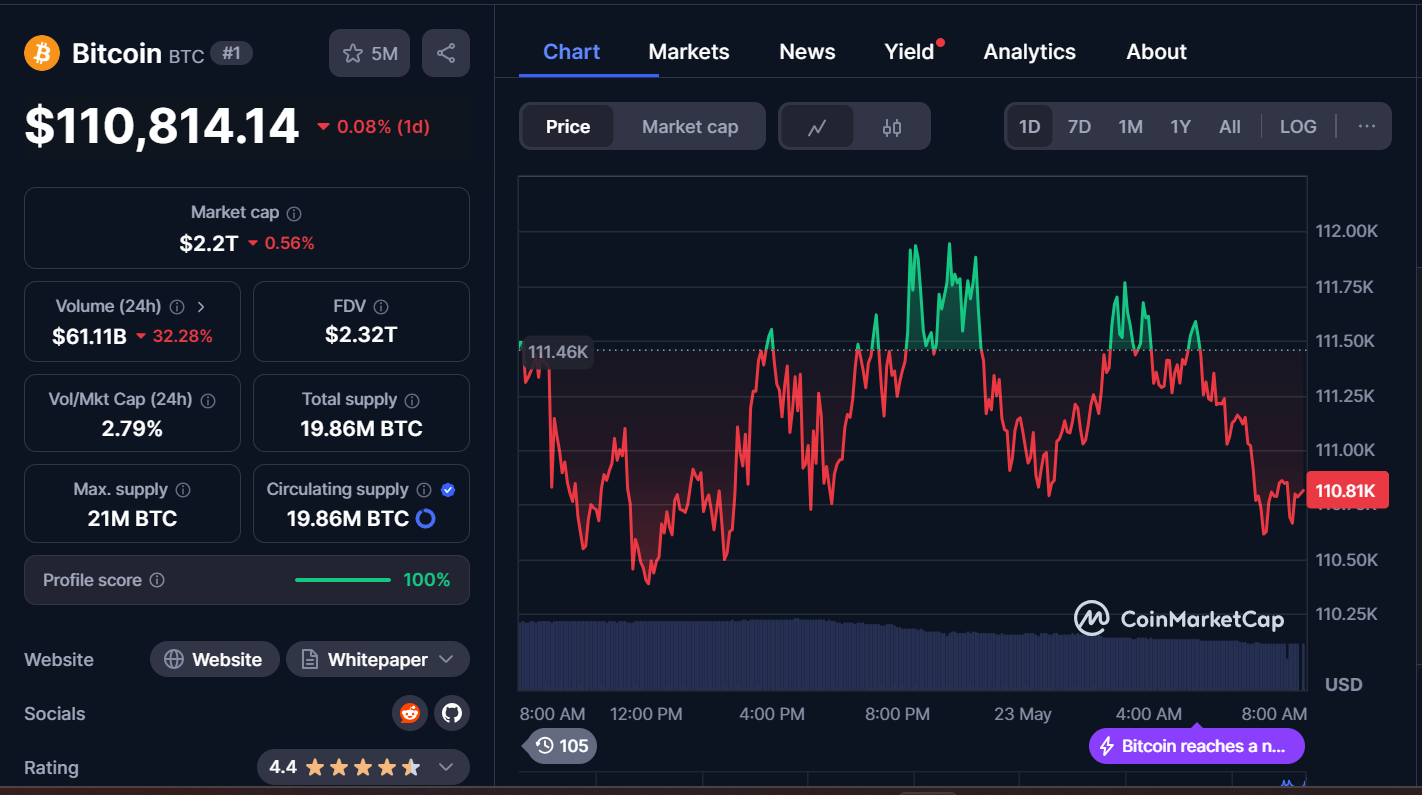
Task: Click the volume bars area in chart
Action: (912, 657)
